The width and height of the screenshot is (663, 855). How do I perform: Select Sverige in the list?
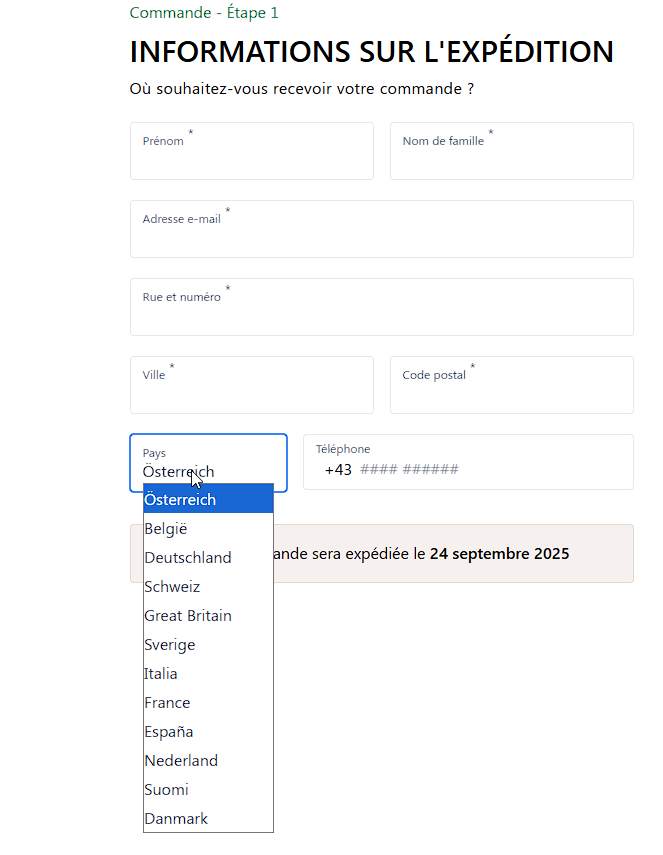tap(208, 644)
